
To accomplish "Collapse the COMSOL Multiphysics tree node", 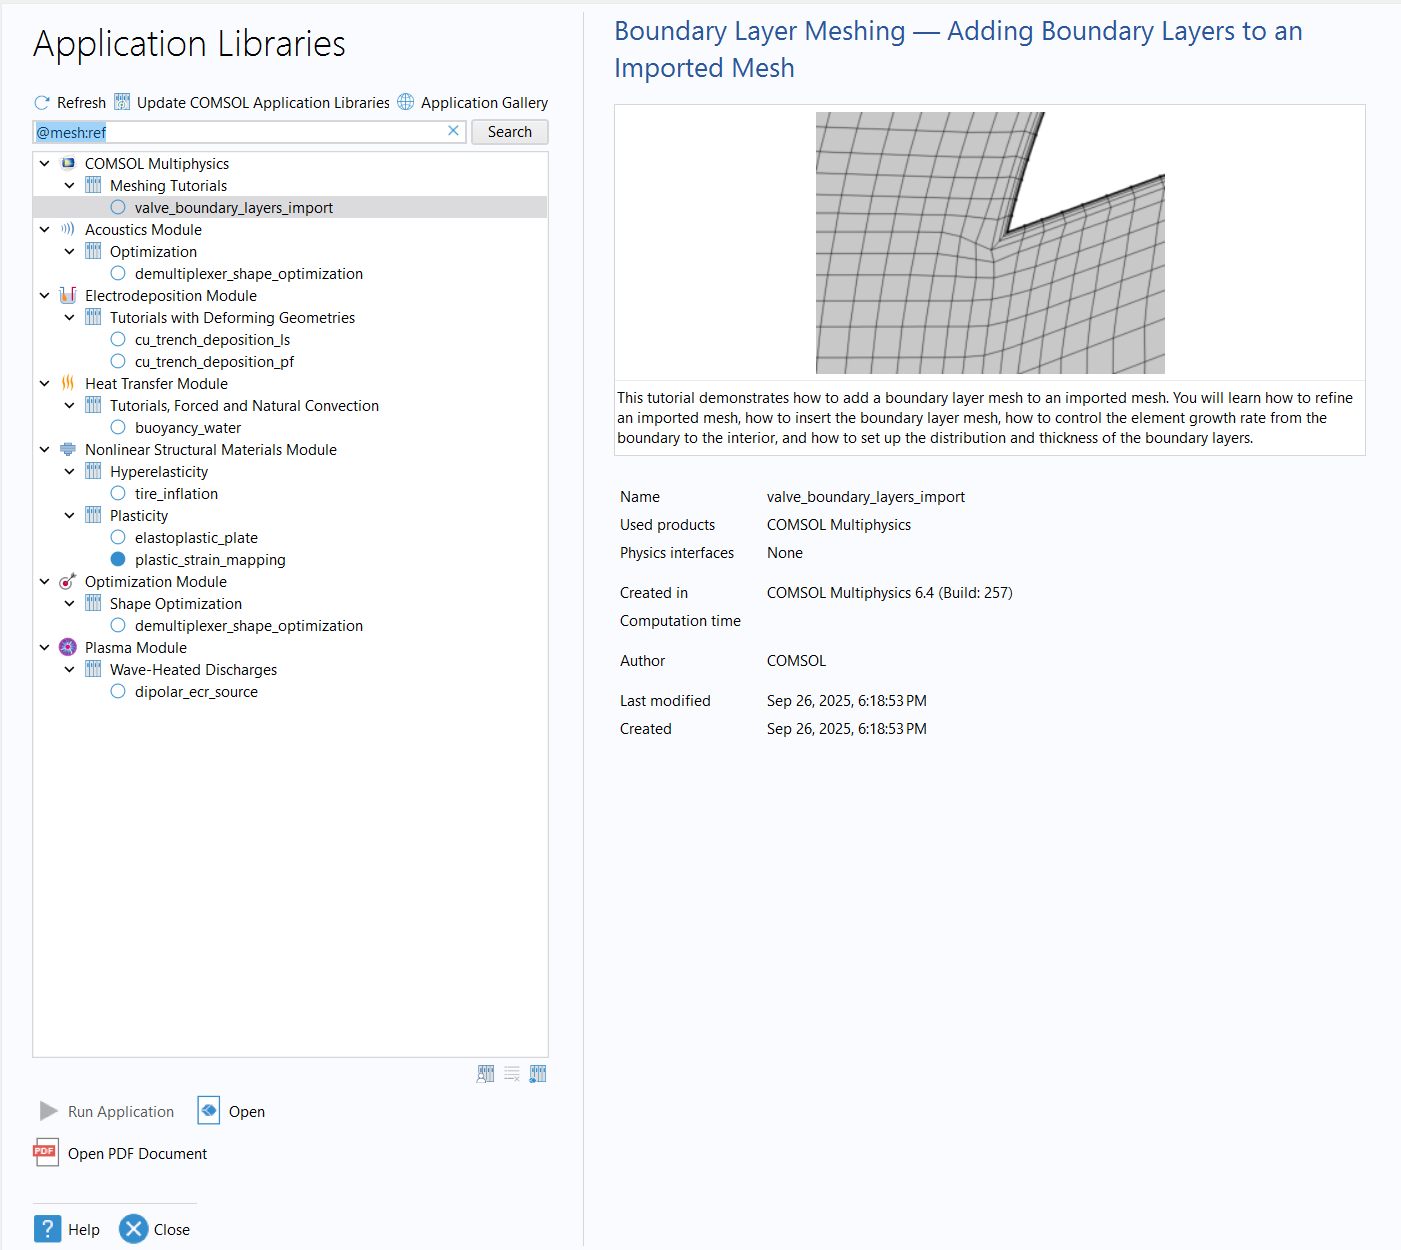I will 44,163.
